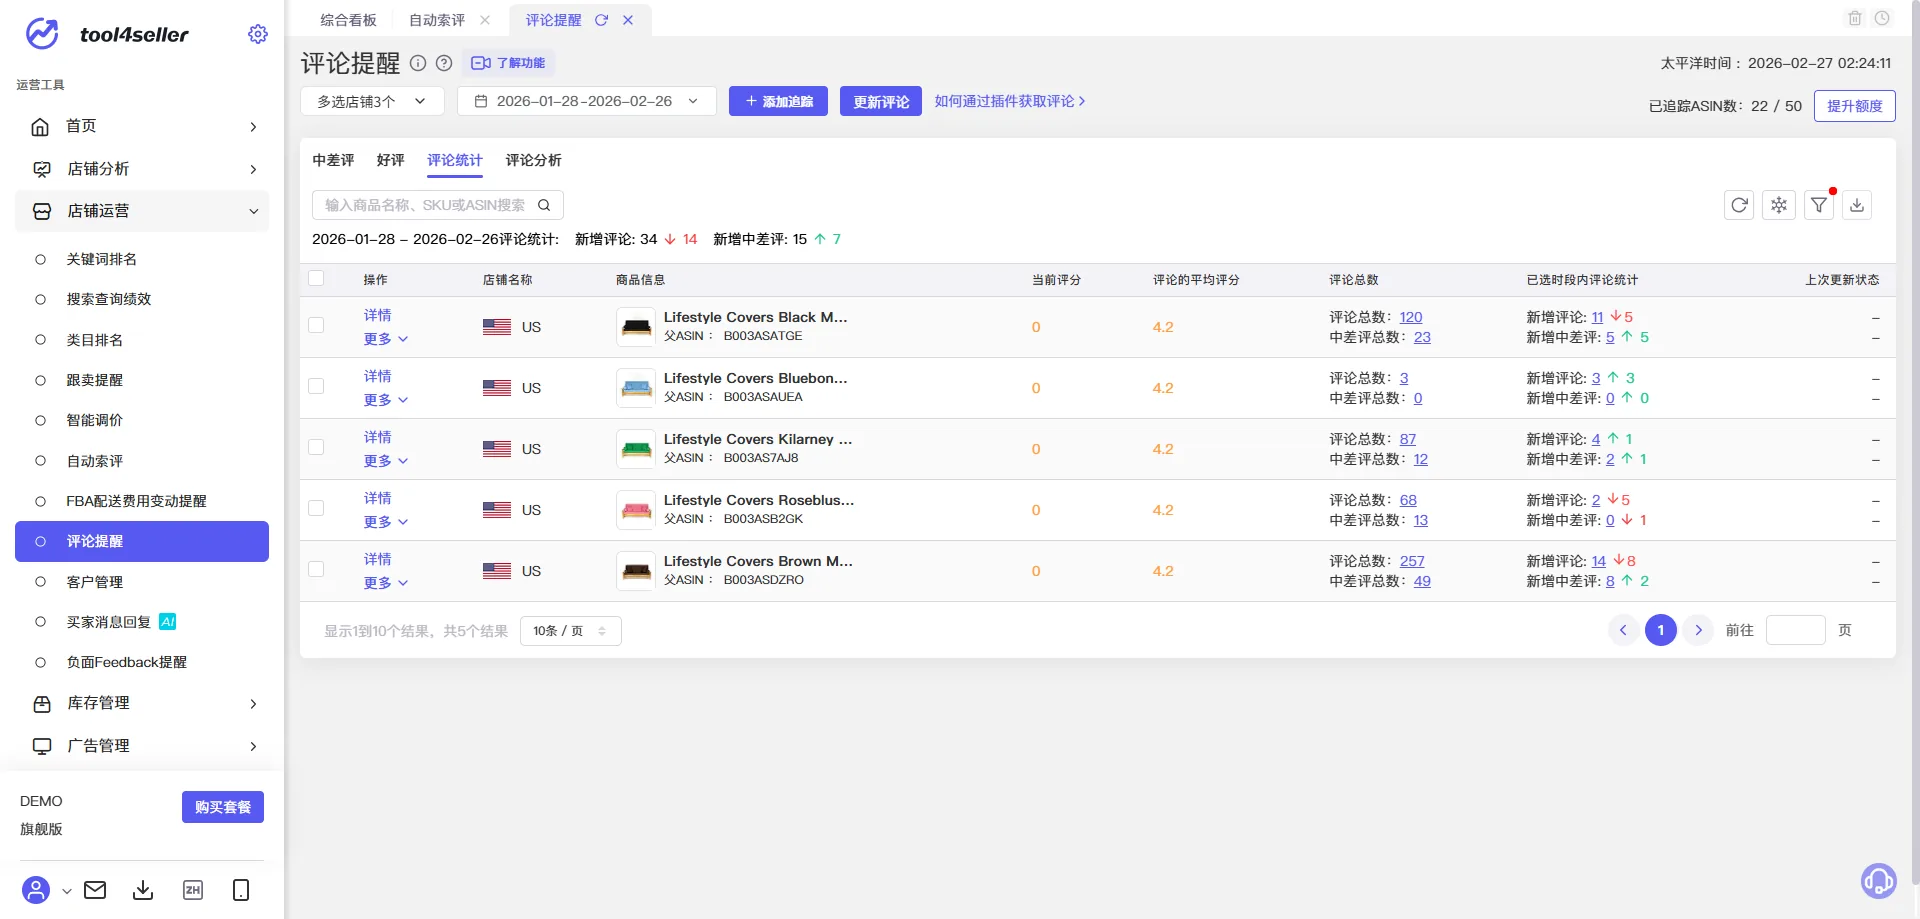Refresh the 评论提醒 tab via reload icon
The image size is (1920, 919).
tap(601, 20)
